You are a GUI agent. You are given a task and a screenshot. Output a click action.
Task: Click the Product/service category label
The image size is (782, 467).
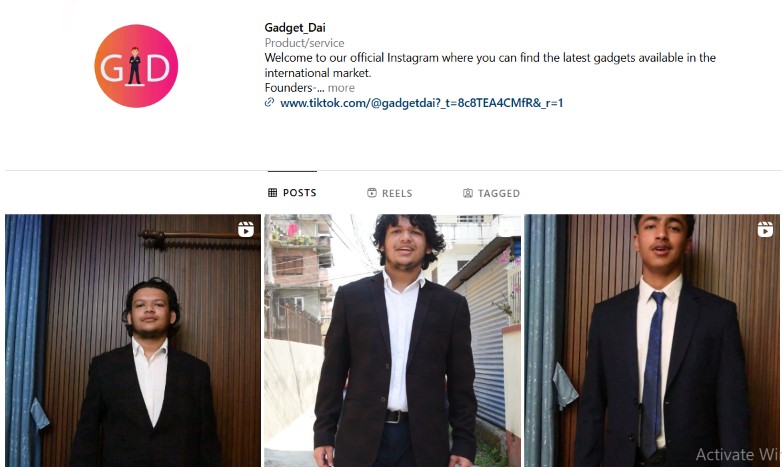pos(304,43)
